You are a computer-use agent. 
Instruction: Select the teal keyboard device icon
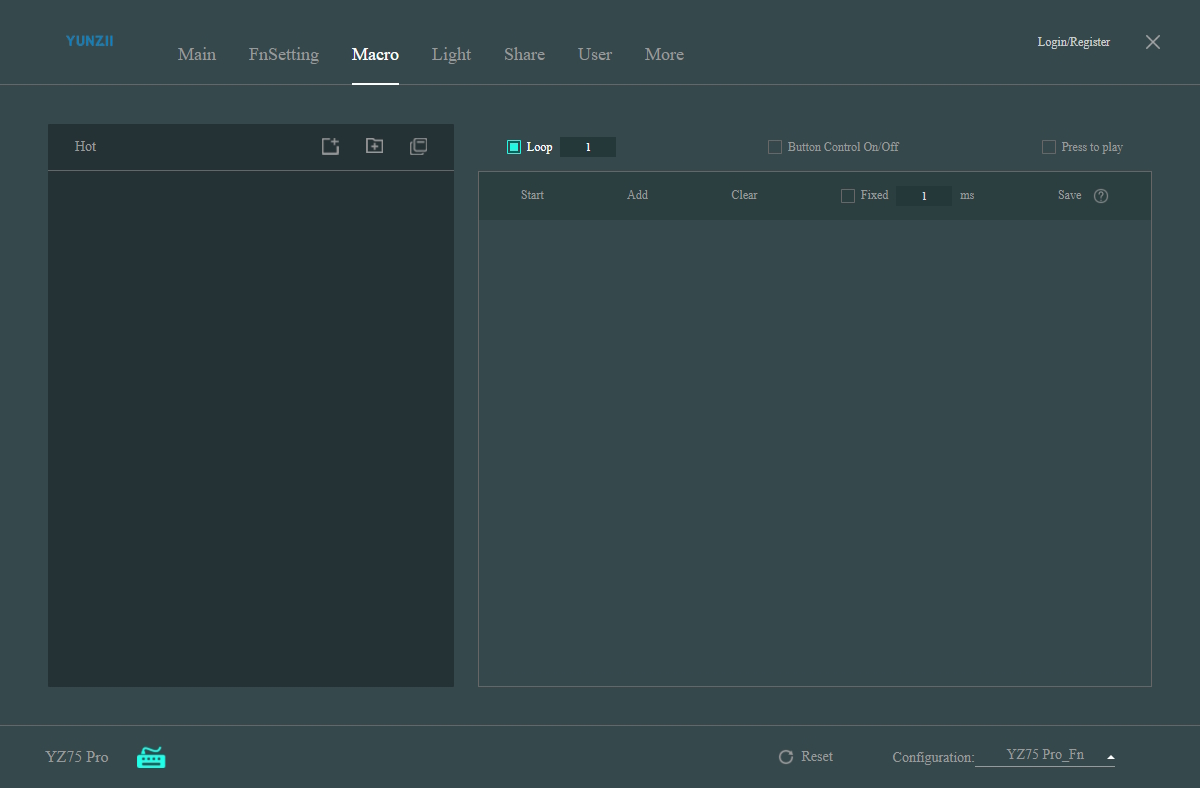coord(151,757)
